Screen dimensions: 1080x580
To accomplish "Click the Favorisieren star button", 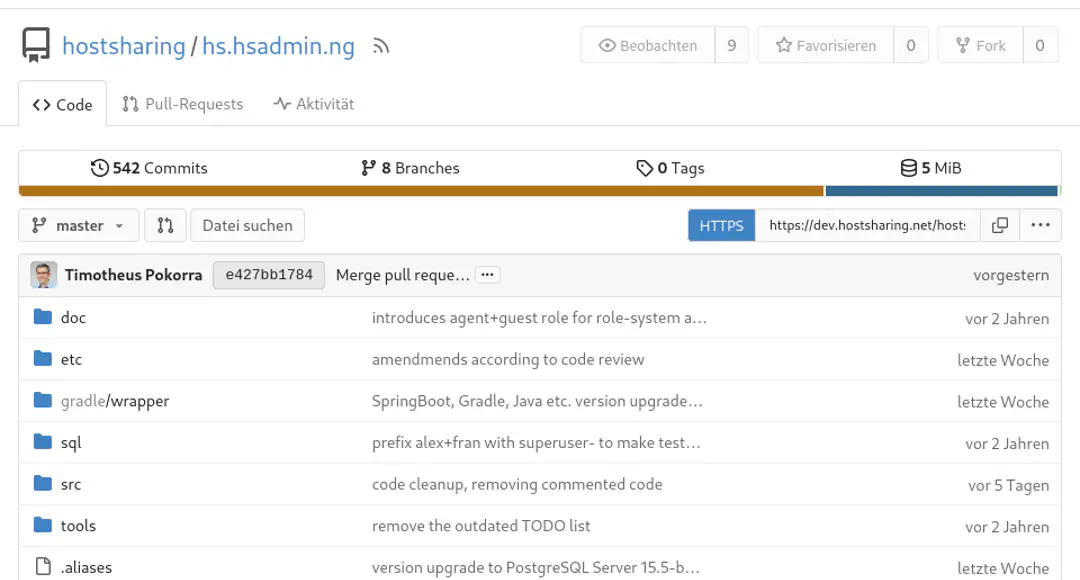I will pos(825,45).
